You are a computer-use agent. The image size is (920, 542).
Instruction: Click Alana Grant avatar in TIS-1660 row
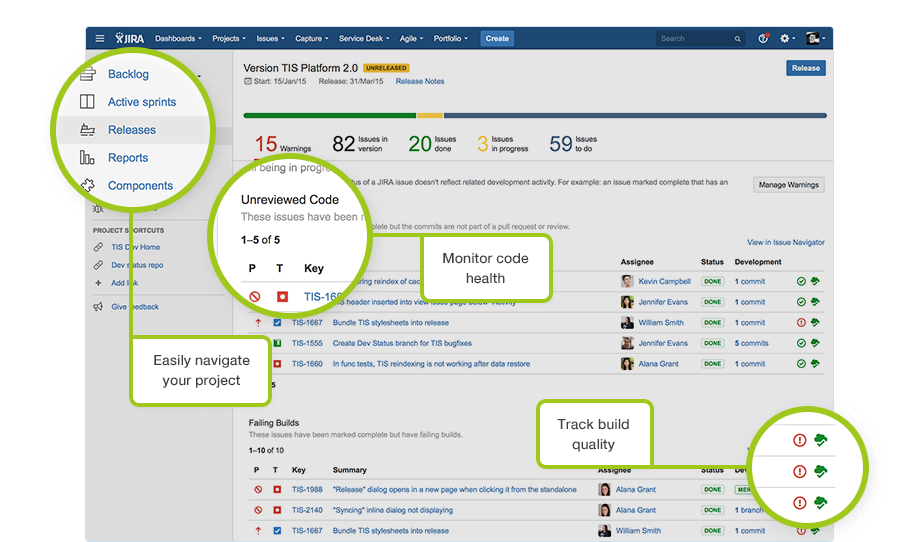pos(627,364)
